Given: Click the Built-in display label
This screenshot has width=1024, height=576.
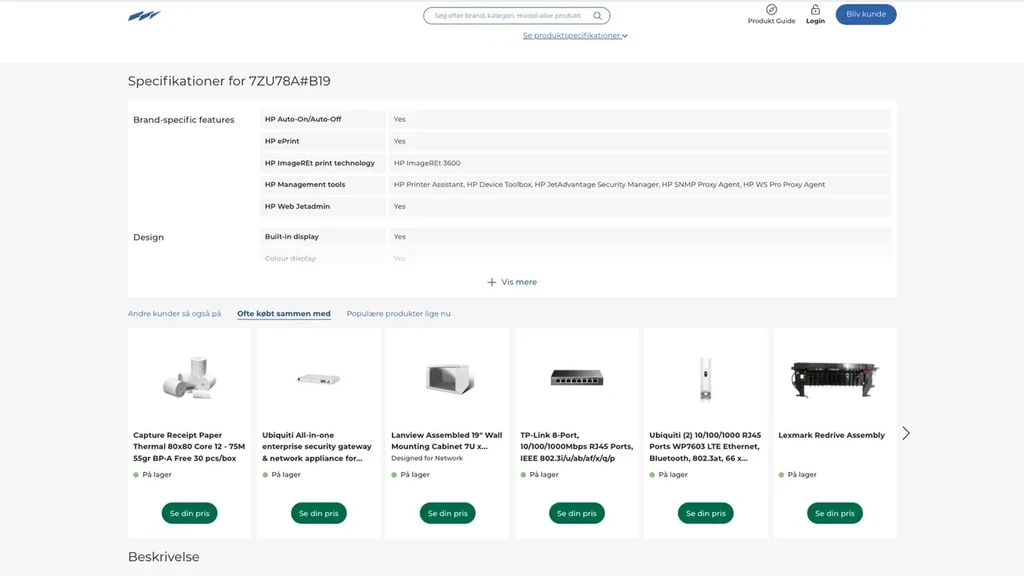Looking at the screenshot, I should [292, 237].
